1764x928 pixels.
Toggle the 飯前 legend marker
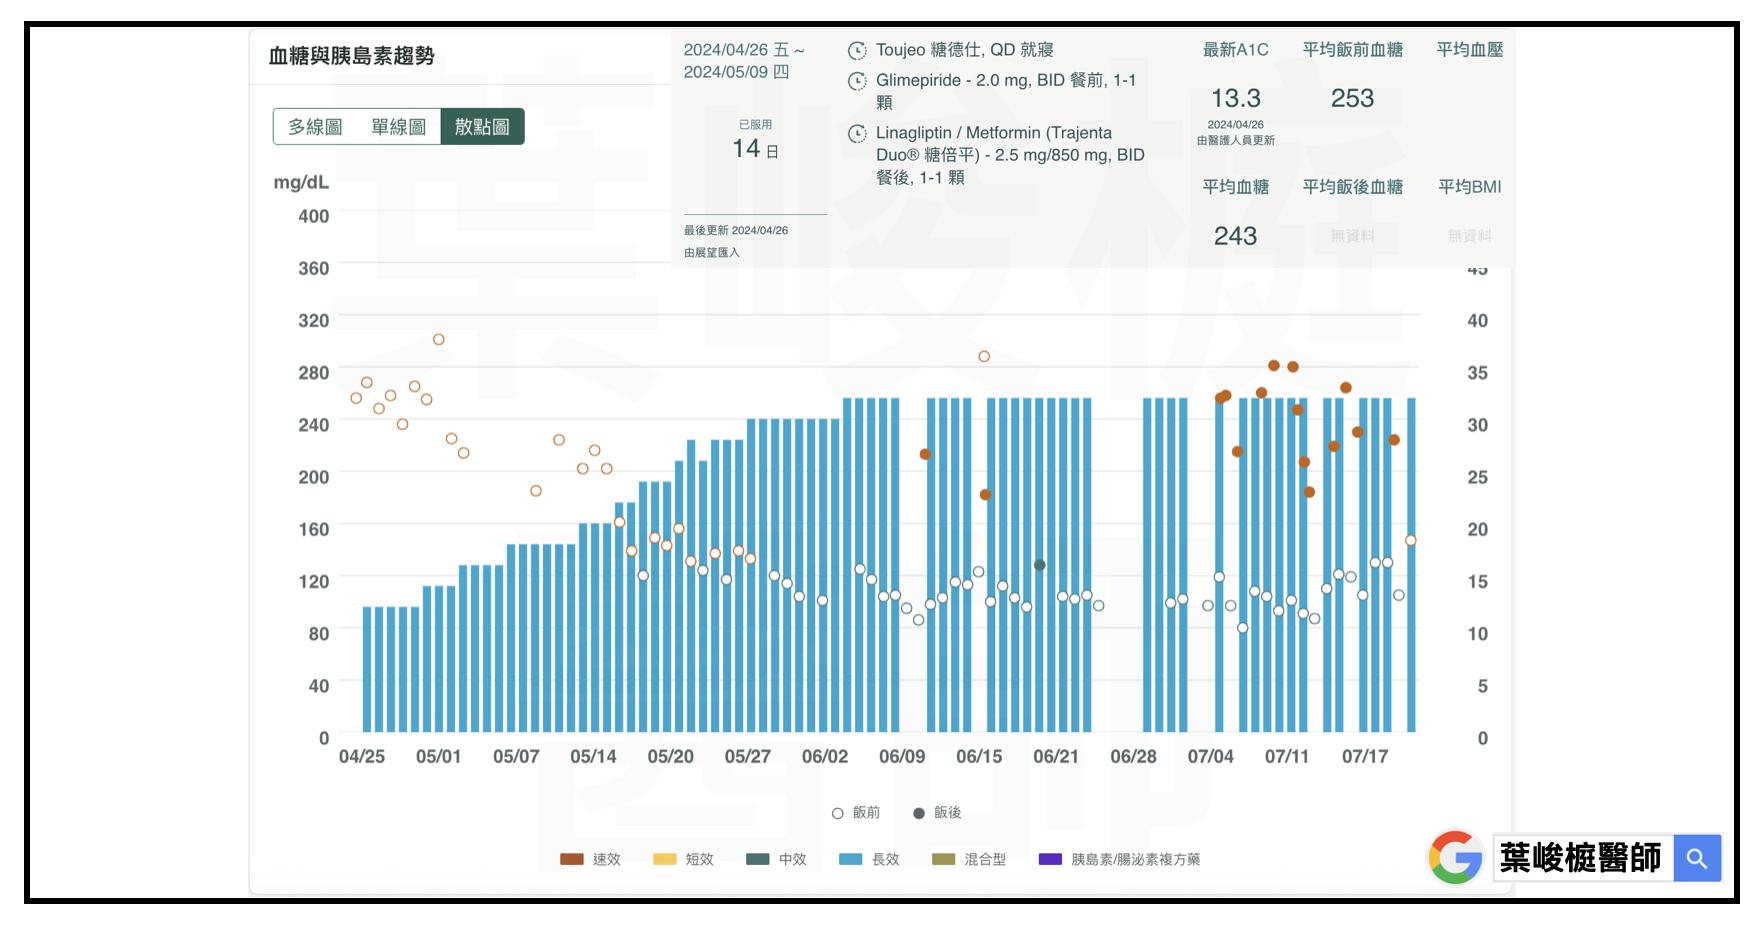[x=838, y=813]
